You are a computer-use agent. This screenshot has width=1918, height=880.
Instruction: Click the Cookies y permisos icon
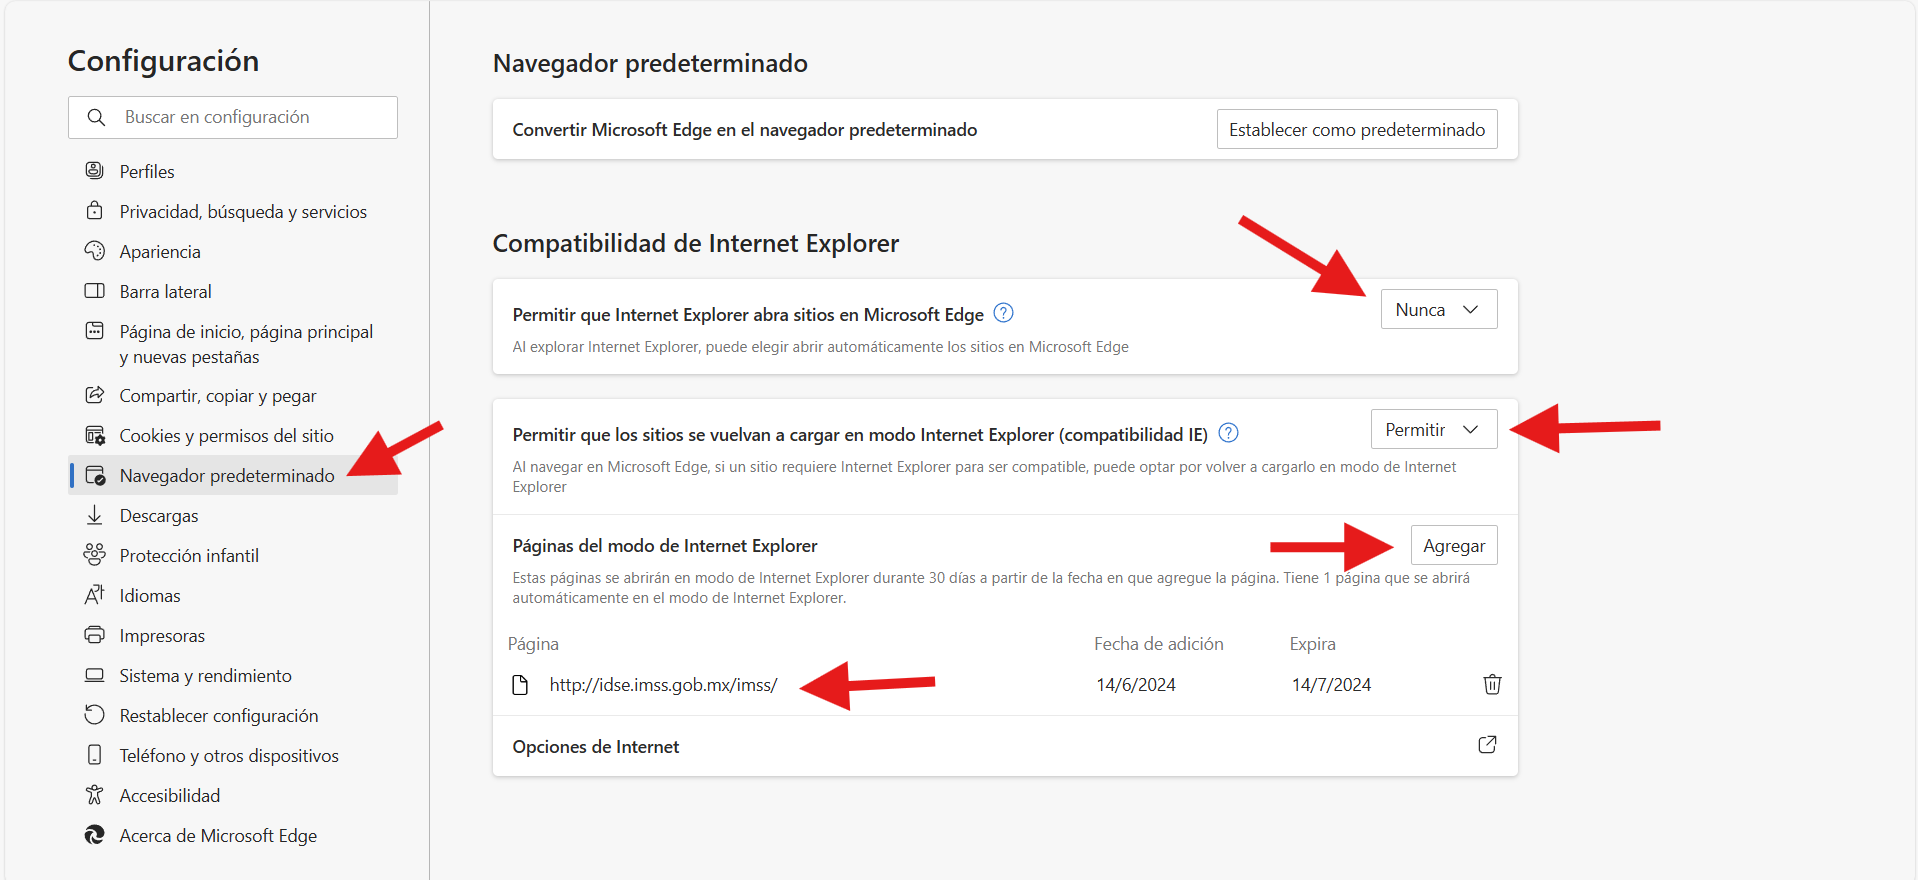click(x=95, y=435)
